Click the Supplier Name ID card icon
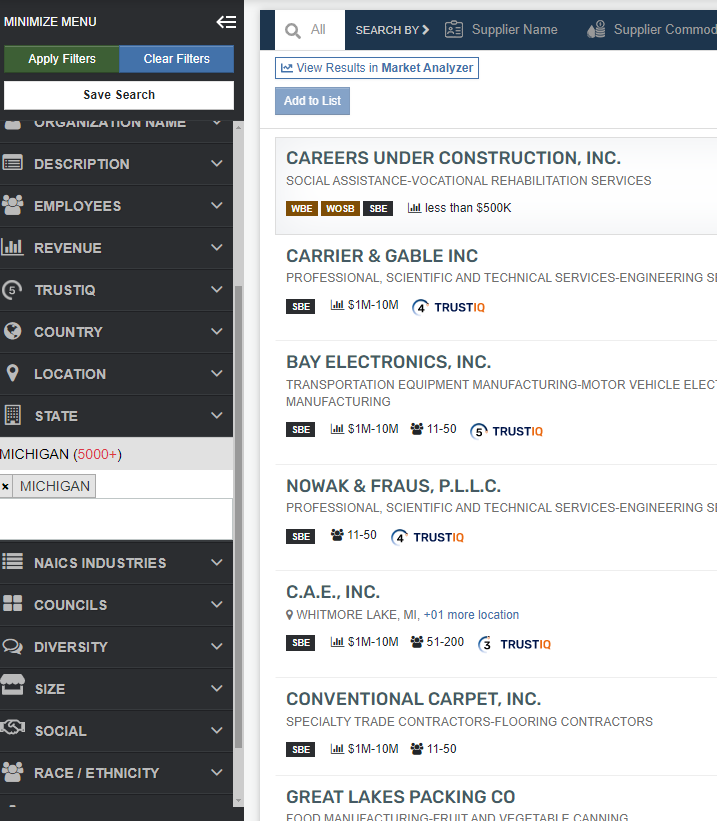 pos(454,29)
